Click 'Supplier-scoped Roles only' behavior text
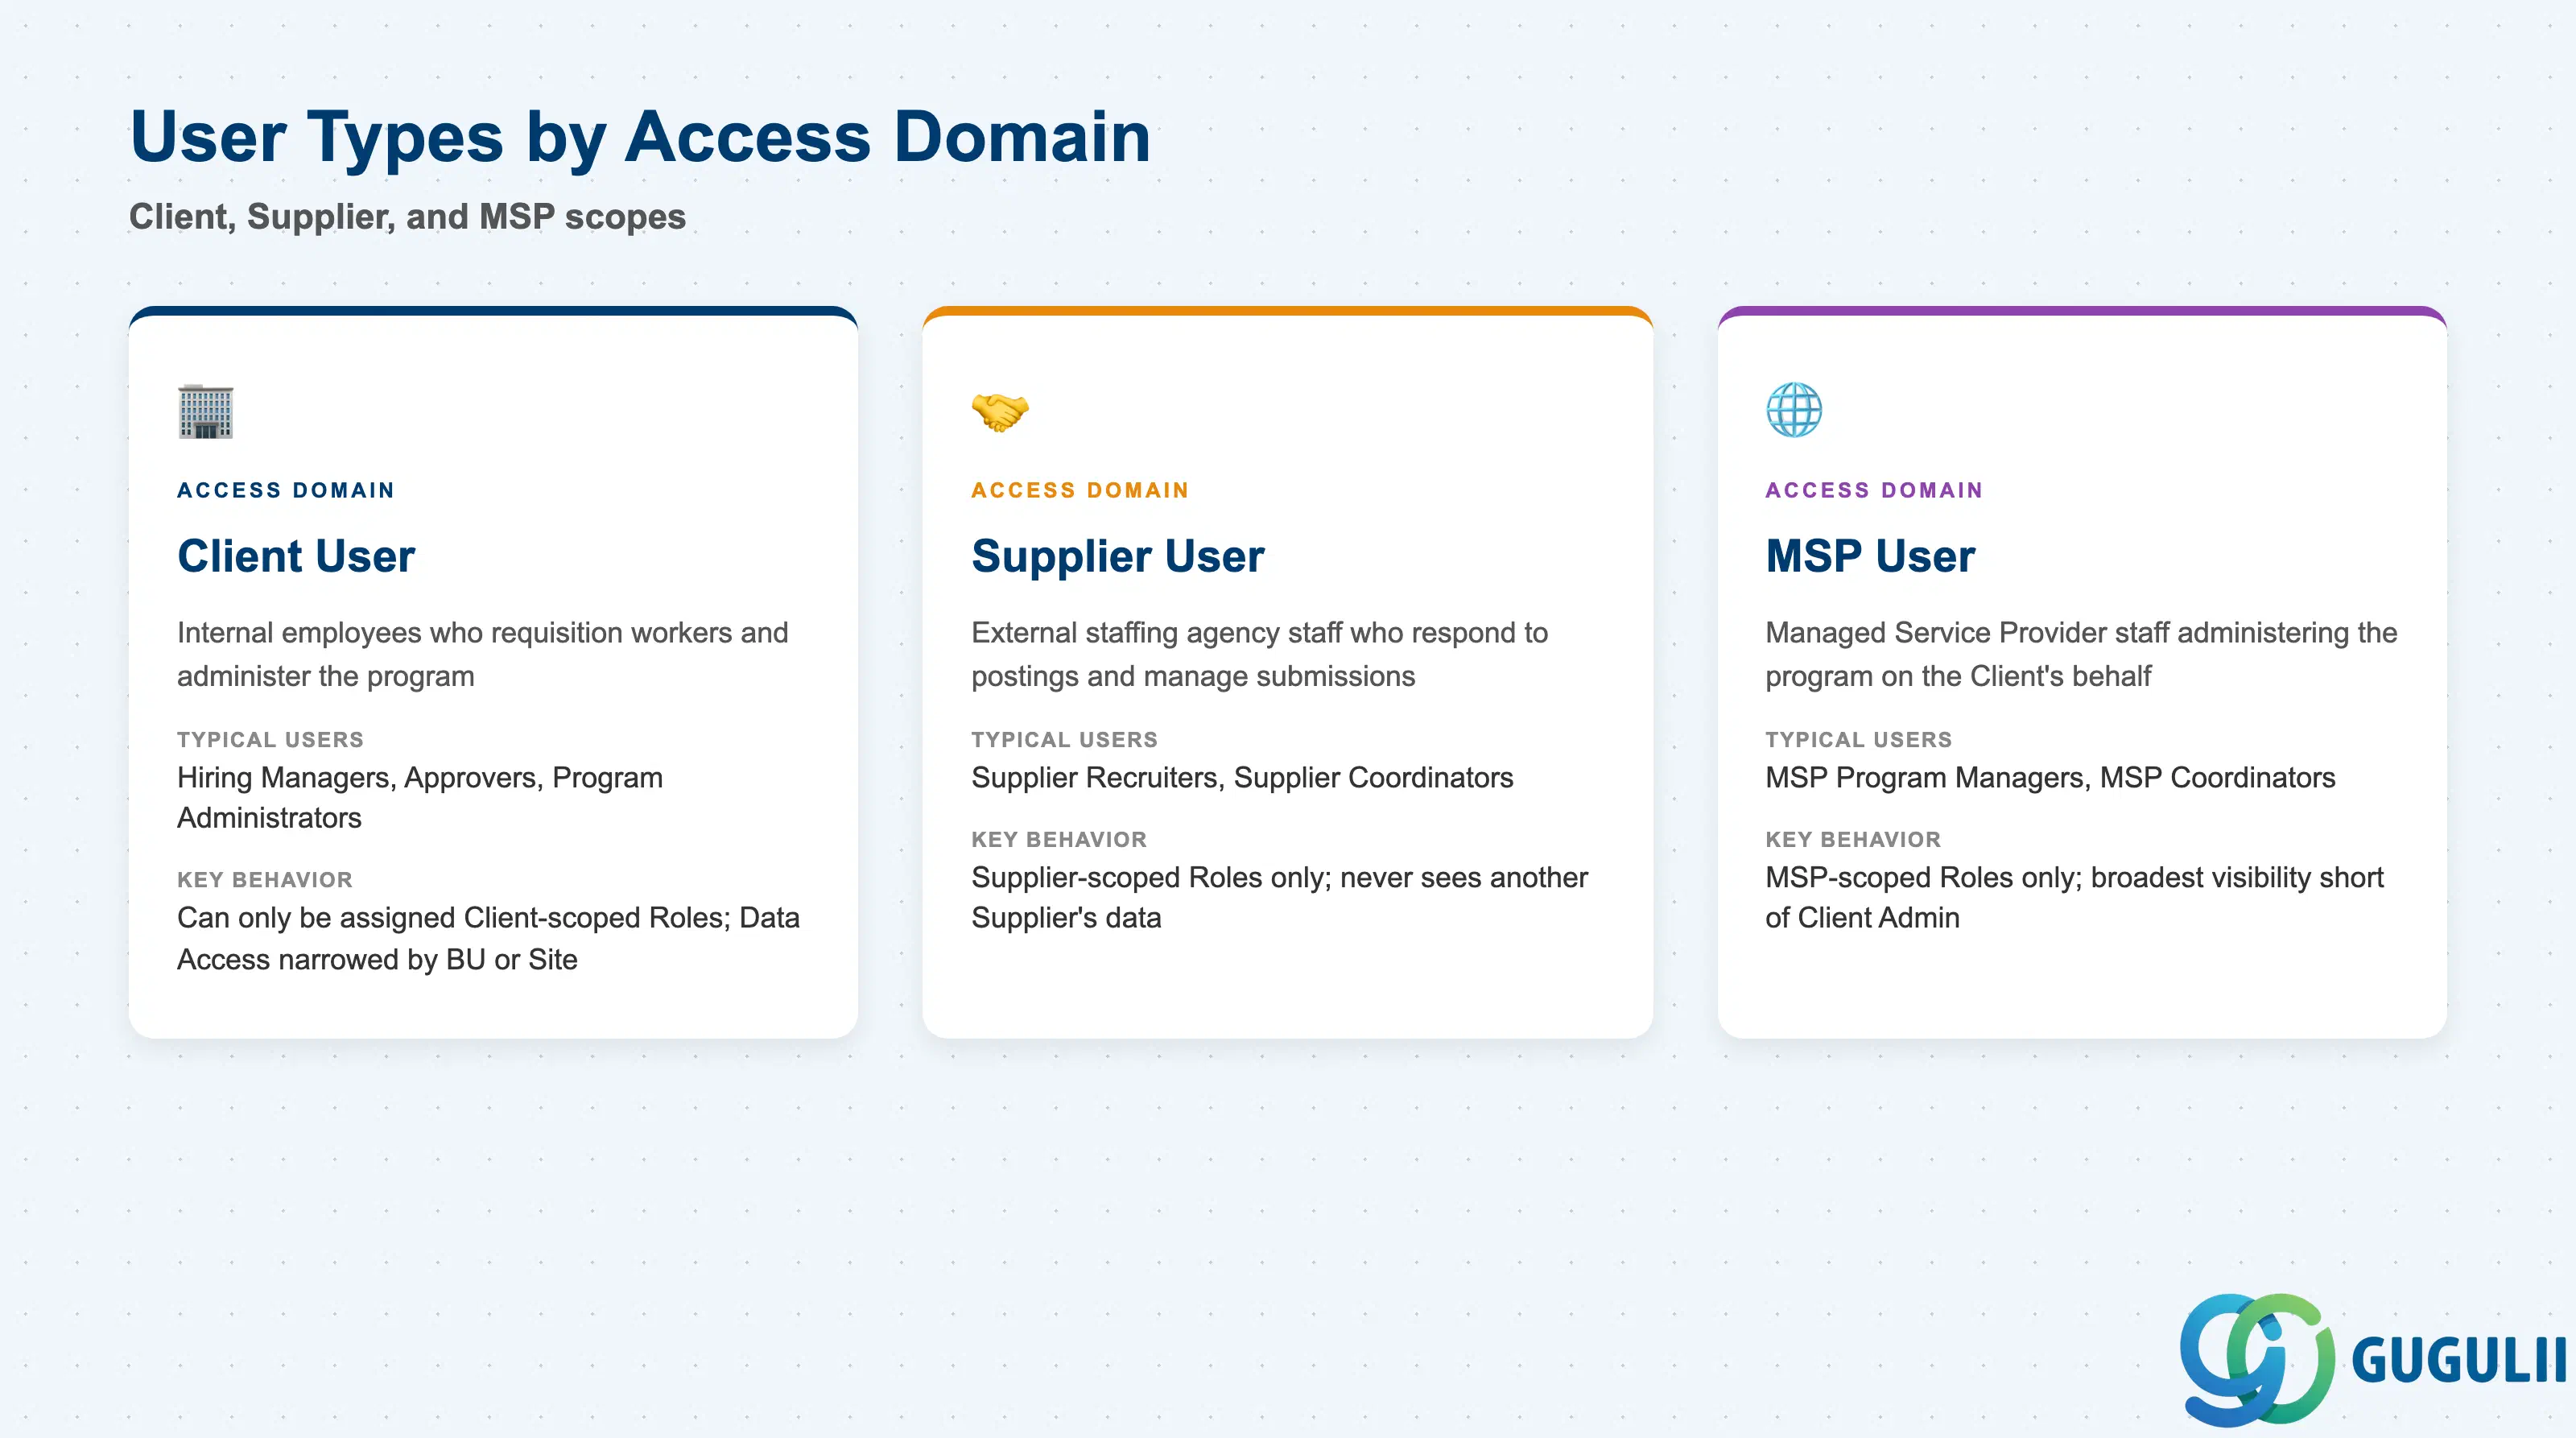This screenshot has width=2576, height=1438. [x=1279, y=898]
